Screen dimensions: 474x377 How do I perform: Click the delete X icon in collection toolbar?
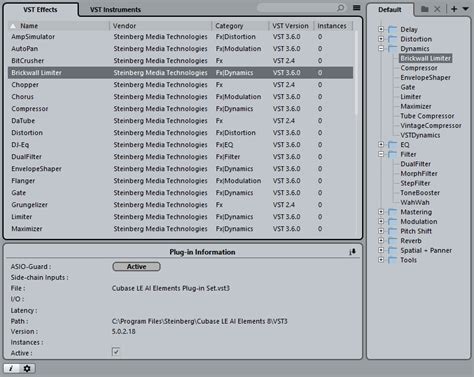click(437, 9)
